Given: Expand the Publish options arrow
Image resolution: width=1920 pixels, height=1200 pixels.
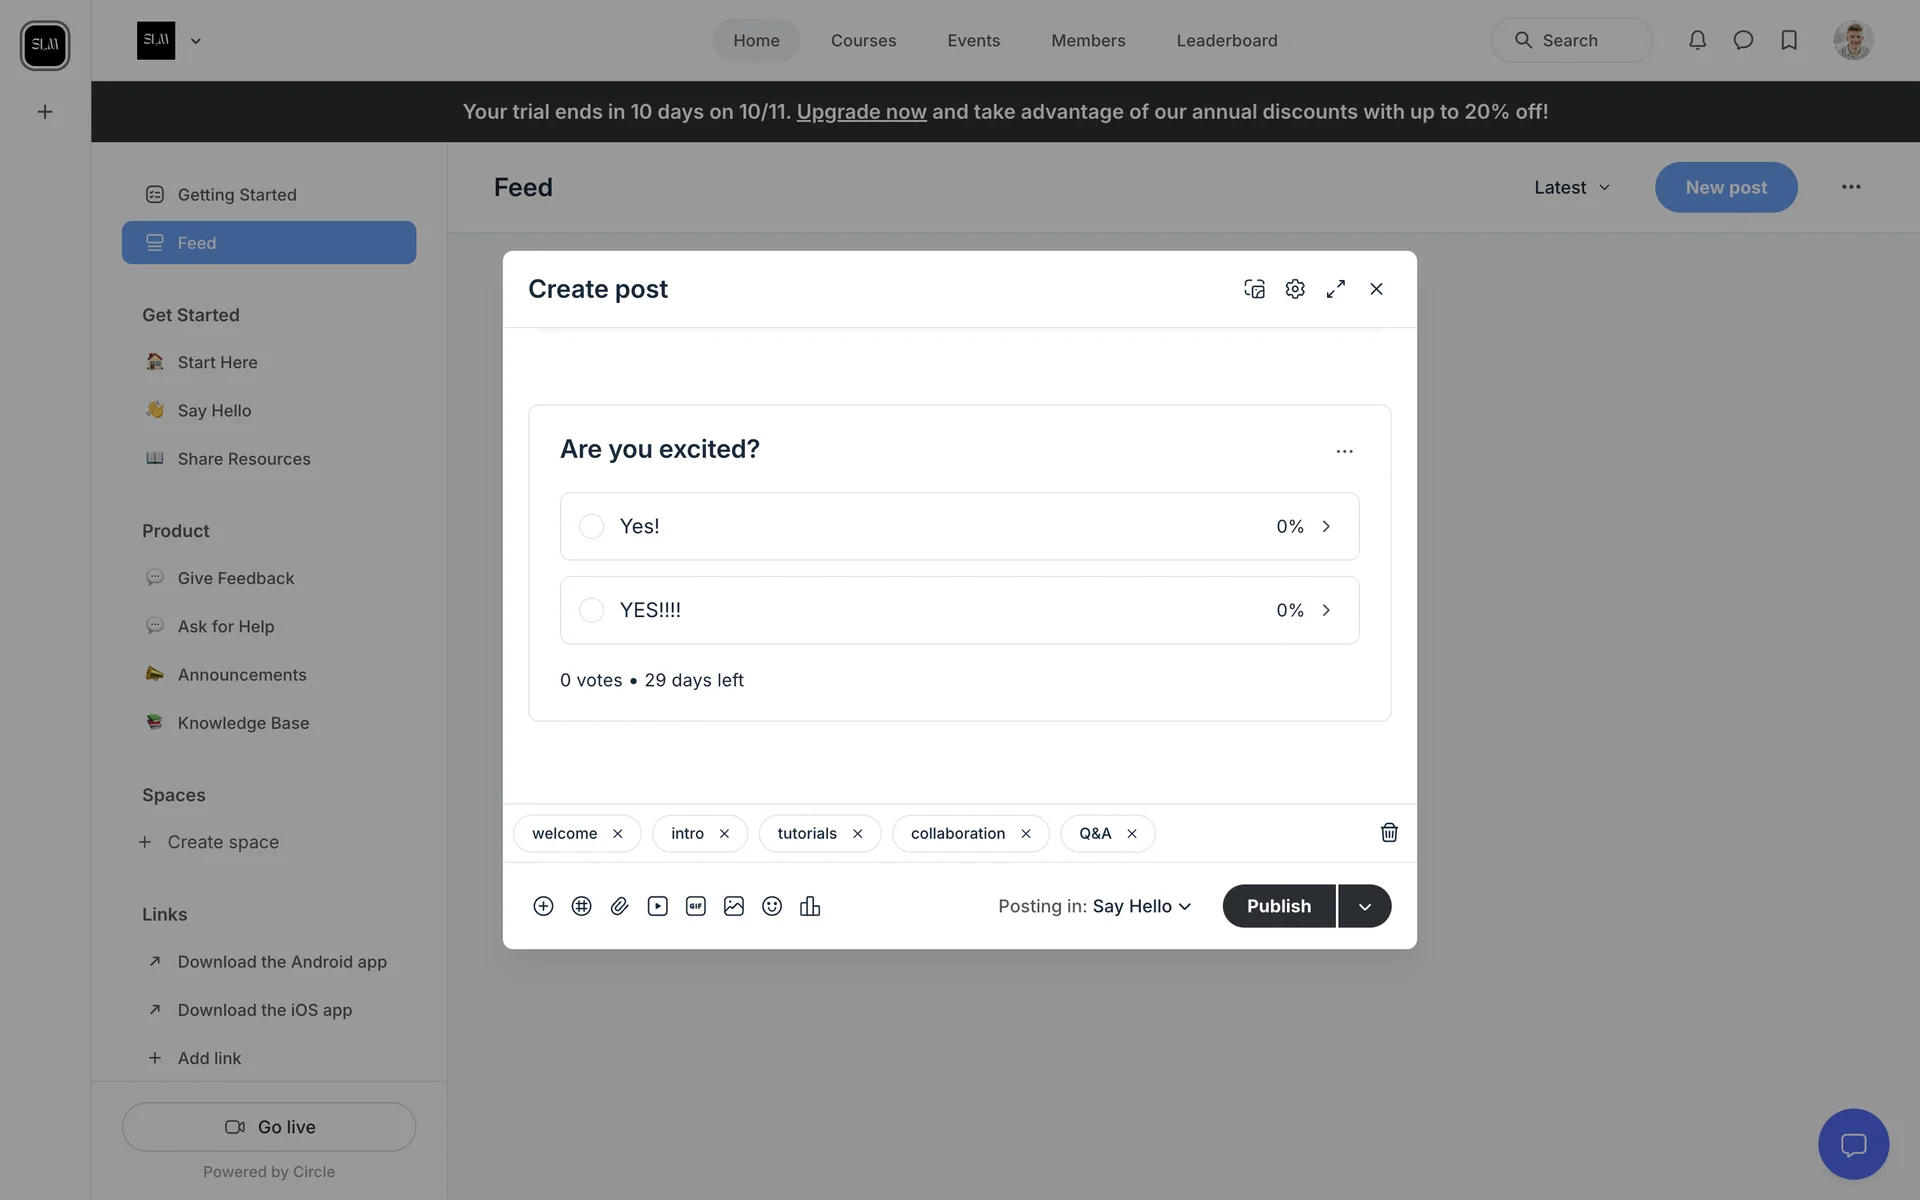Looking at the screenshot, I should [x=1364, y=906].
